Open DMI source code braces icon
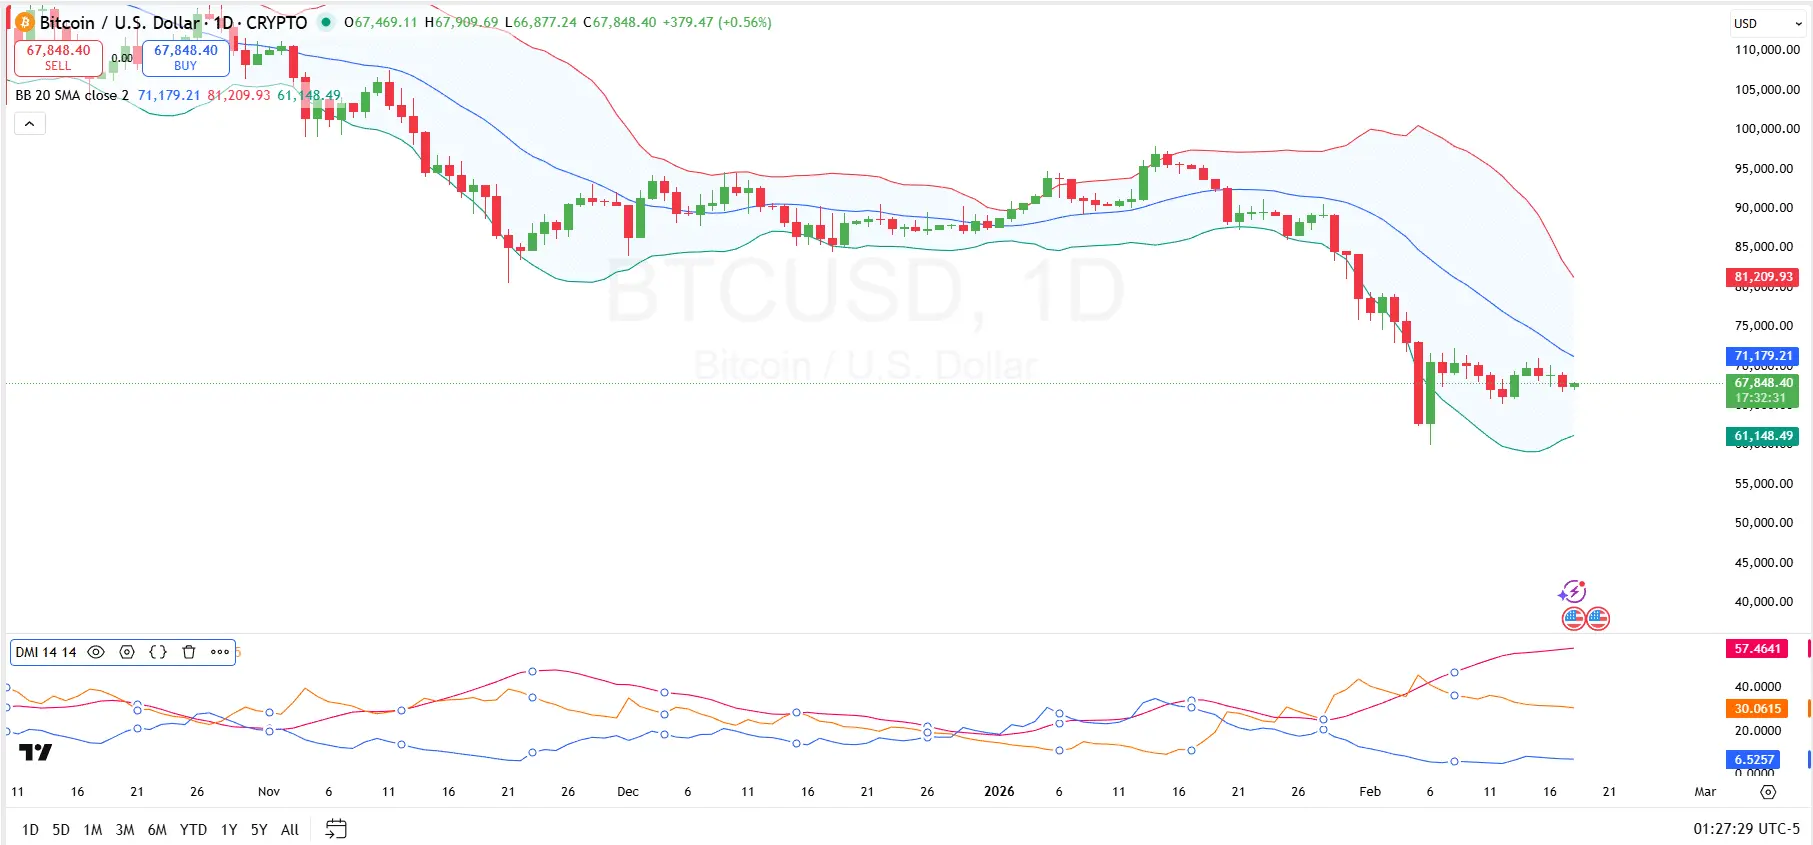This screenshot has height=845, width=1813. coord(158,652)
